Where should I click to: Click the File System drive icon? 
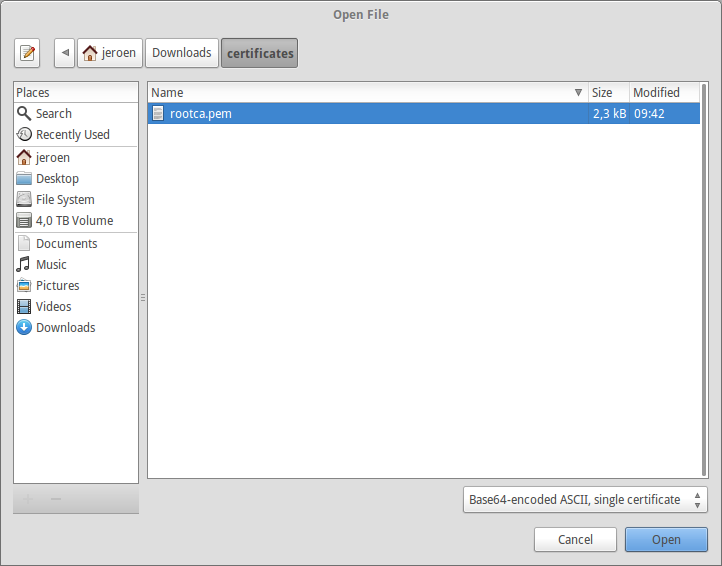(x=24, y=200)
